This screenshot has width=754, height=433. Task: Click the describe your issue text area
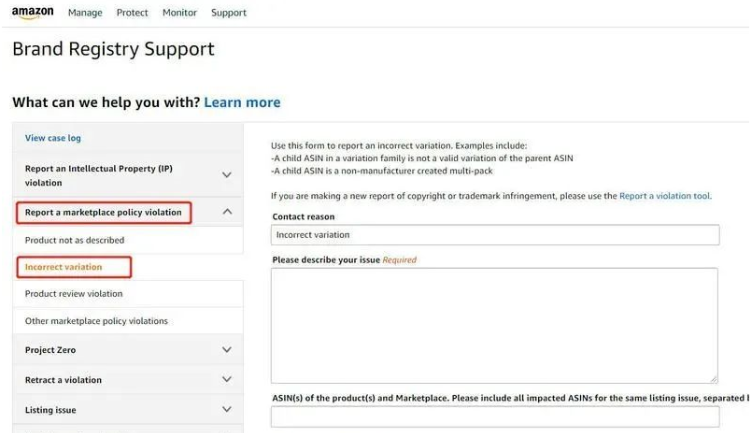point(495,325)
